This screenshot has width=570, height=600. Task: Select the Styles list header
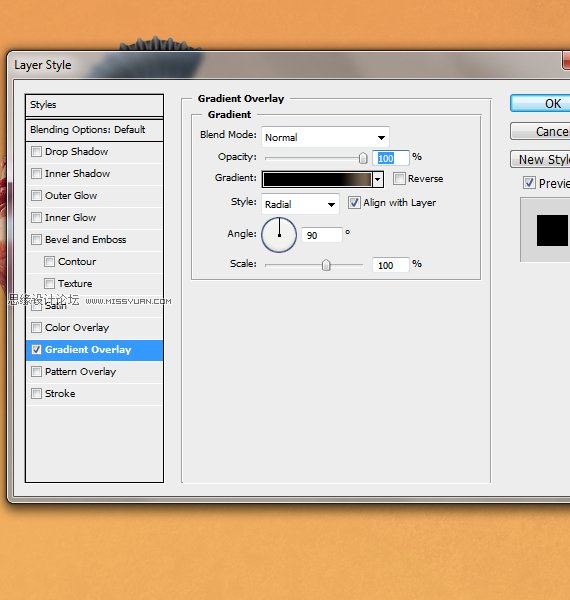click(94, 105)
